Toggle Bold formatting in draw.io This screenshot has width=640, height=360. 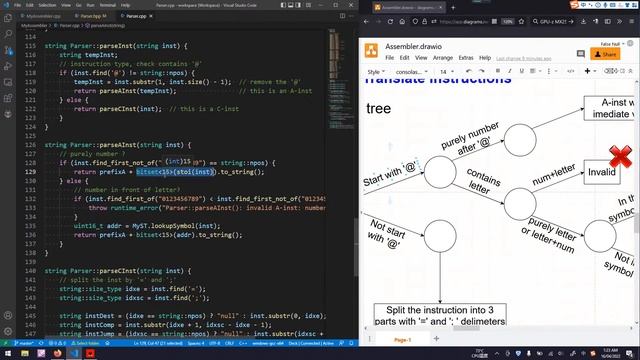pos(498,71)
